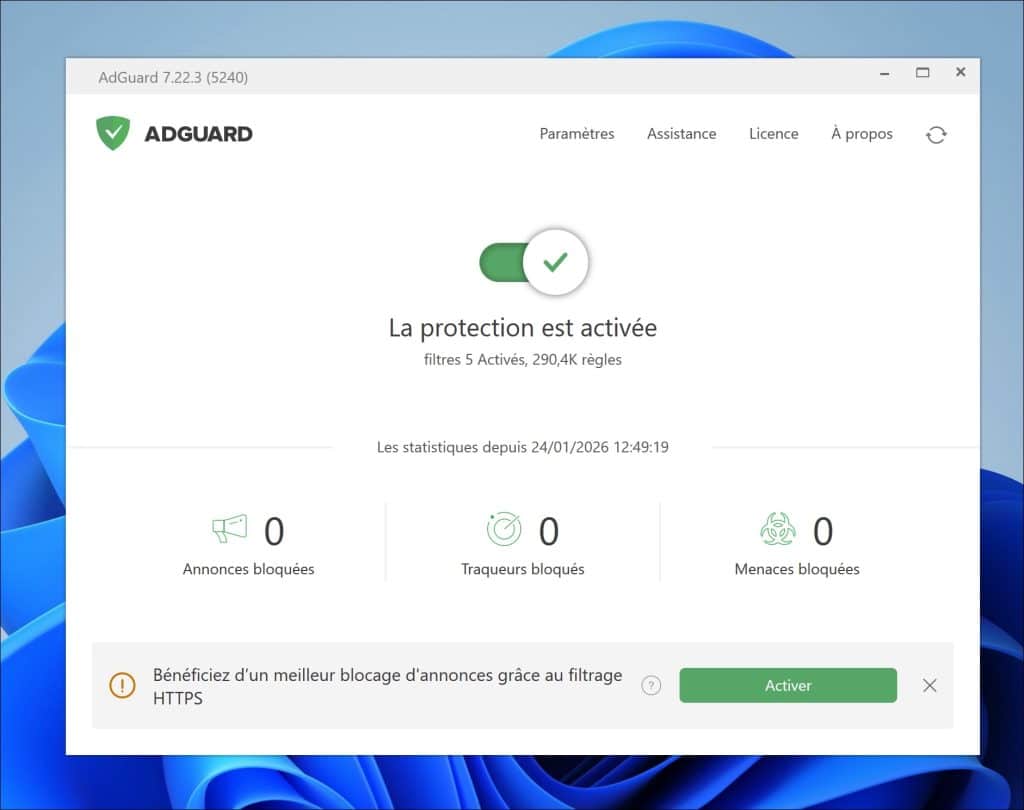Click the blocked trackers stopwatch icon
Screen dimensions: 1024x810
point(506,530)
